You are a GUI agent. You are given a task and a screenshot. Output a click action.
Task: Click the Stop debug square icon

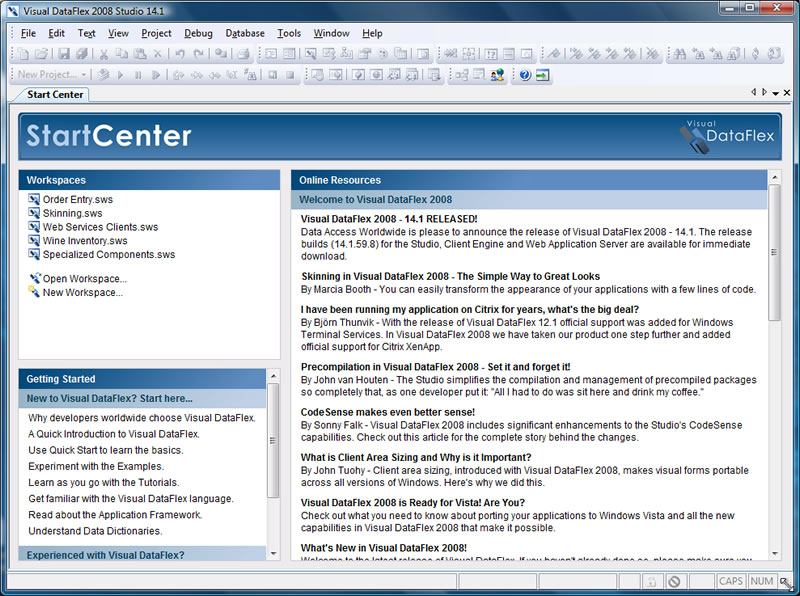[x=290, y=75]
